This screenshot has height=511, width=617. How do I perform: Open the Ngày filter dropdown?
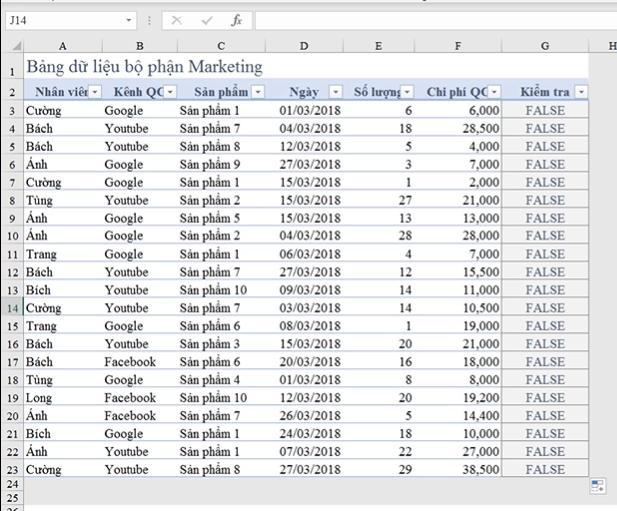click(x=335, y=92)
